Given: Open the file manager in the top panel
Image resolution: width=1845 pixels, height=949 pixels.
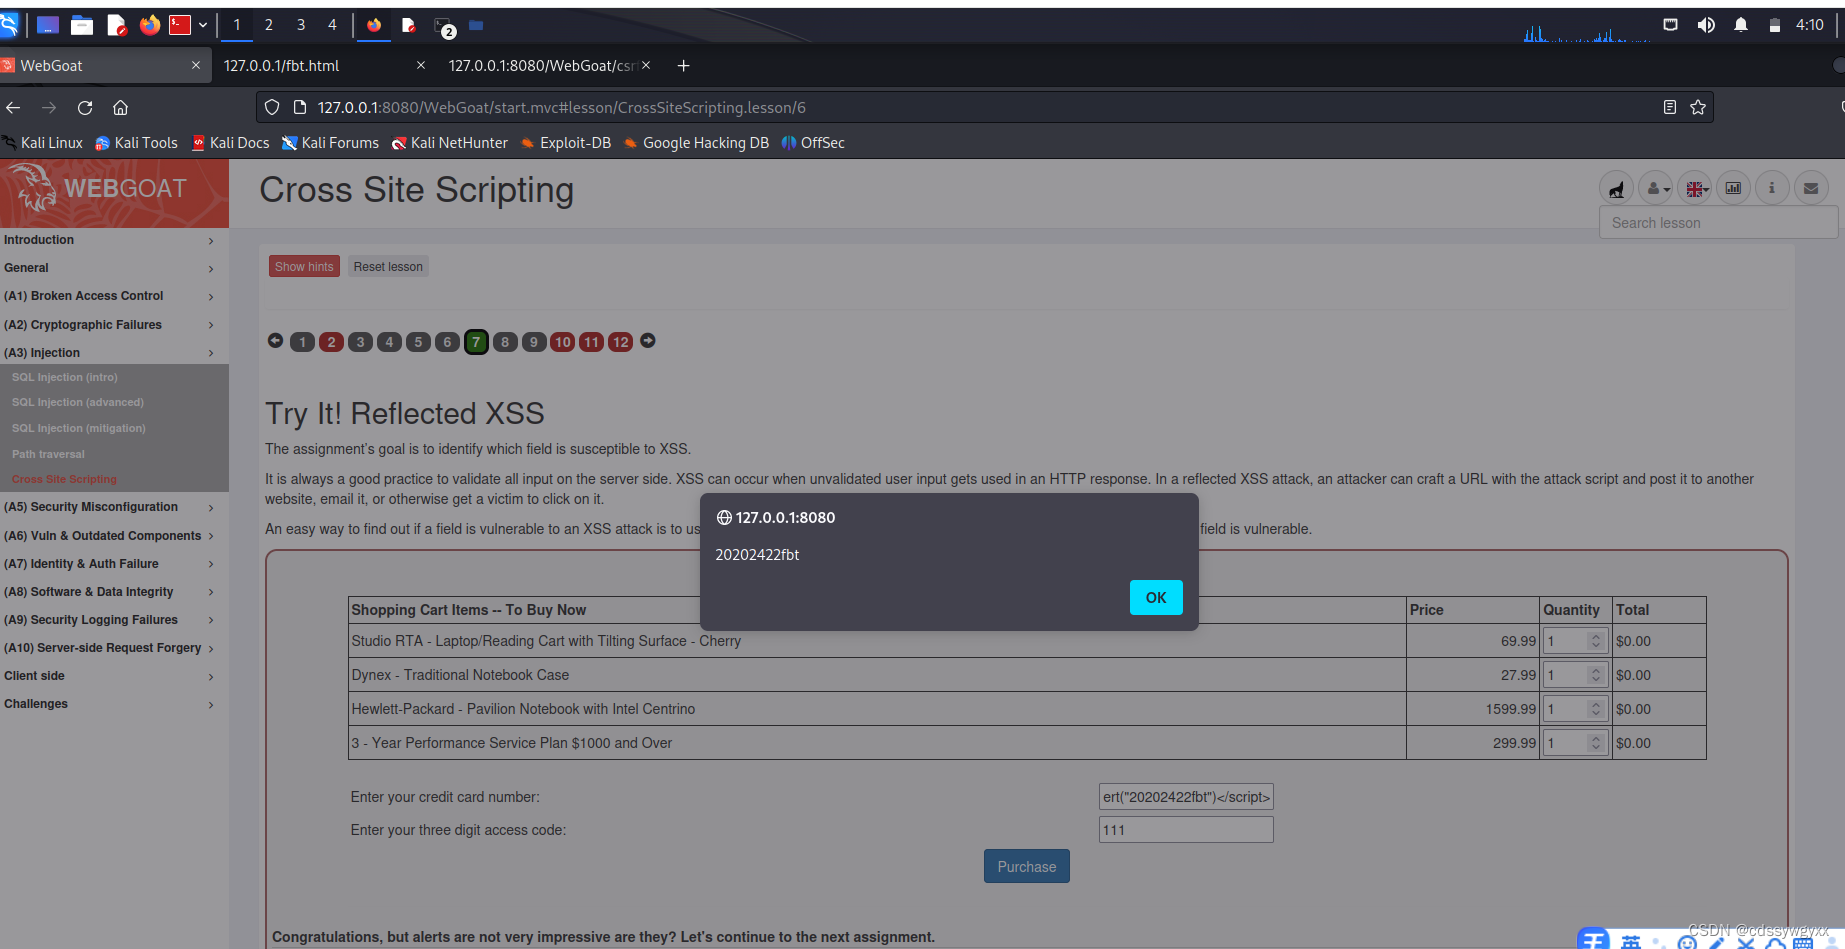Looking at the screenshot, I should pos(82,25).
